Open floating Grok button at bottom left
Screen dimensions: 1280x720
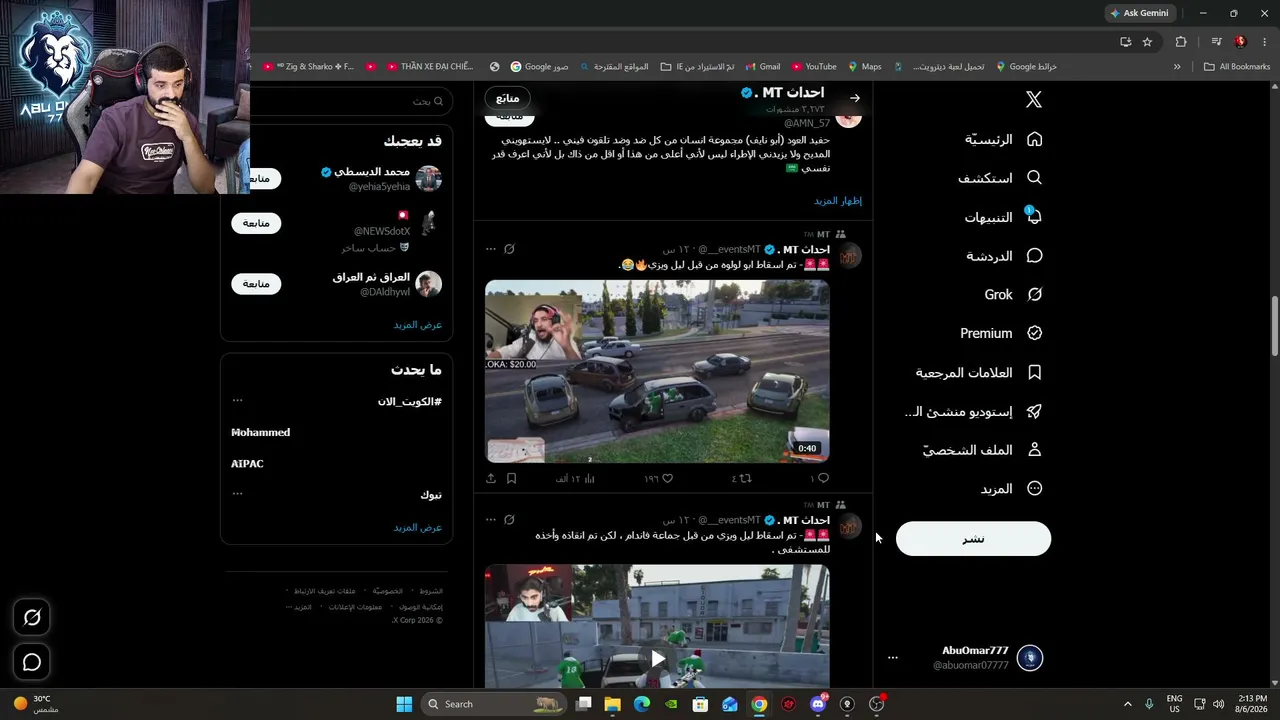coord(32,618)
